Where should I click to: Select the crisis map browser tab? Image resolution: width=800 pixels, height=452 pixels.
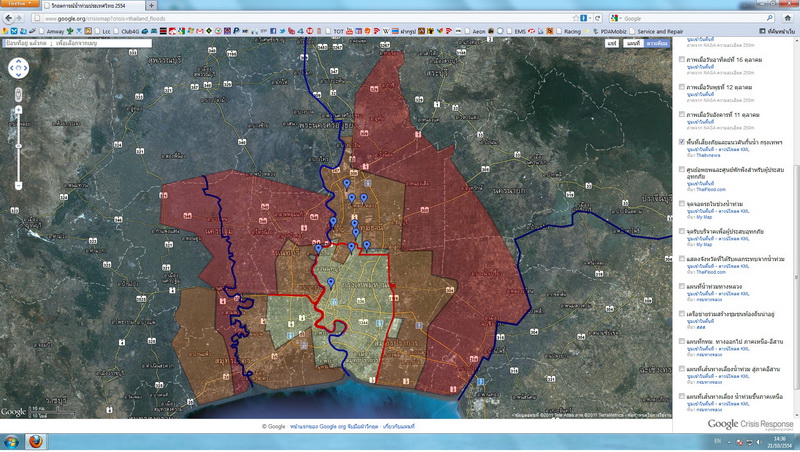(x=93, y=6)
